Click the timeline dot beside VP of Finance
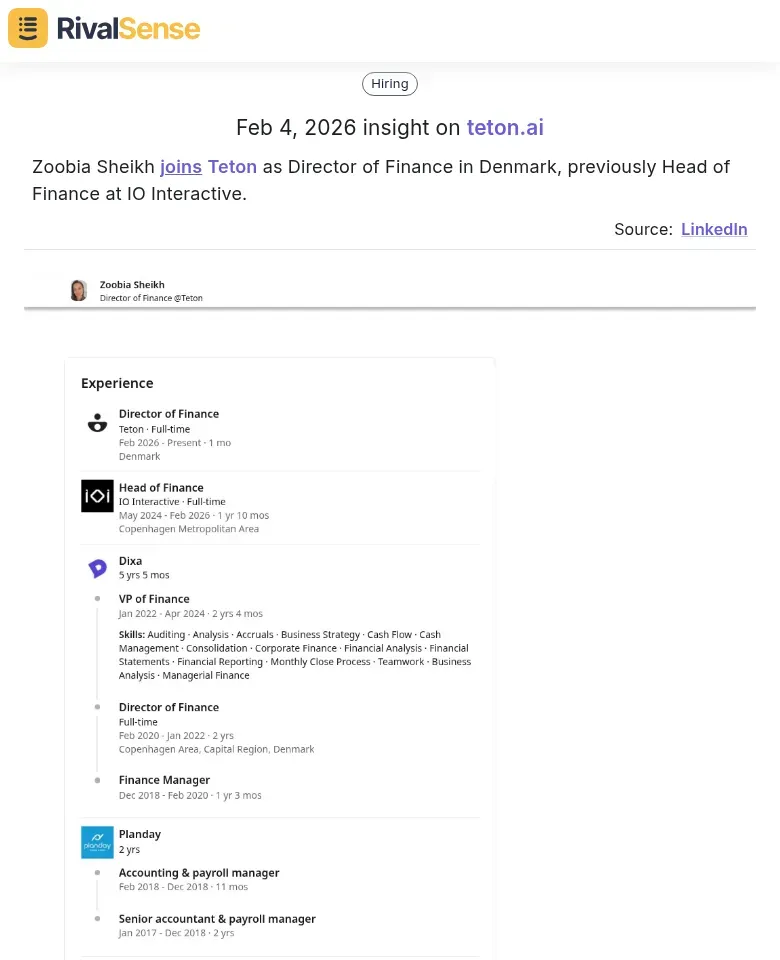 [97, 598]
